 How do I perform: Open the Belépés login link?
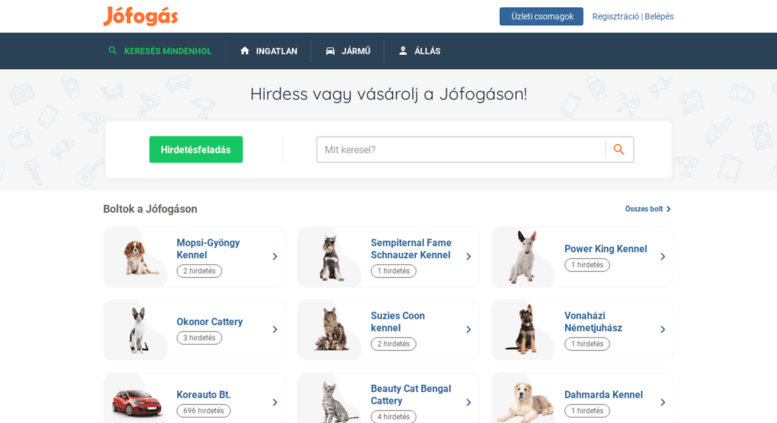(x=659, y=16)
